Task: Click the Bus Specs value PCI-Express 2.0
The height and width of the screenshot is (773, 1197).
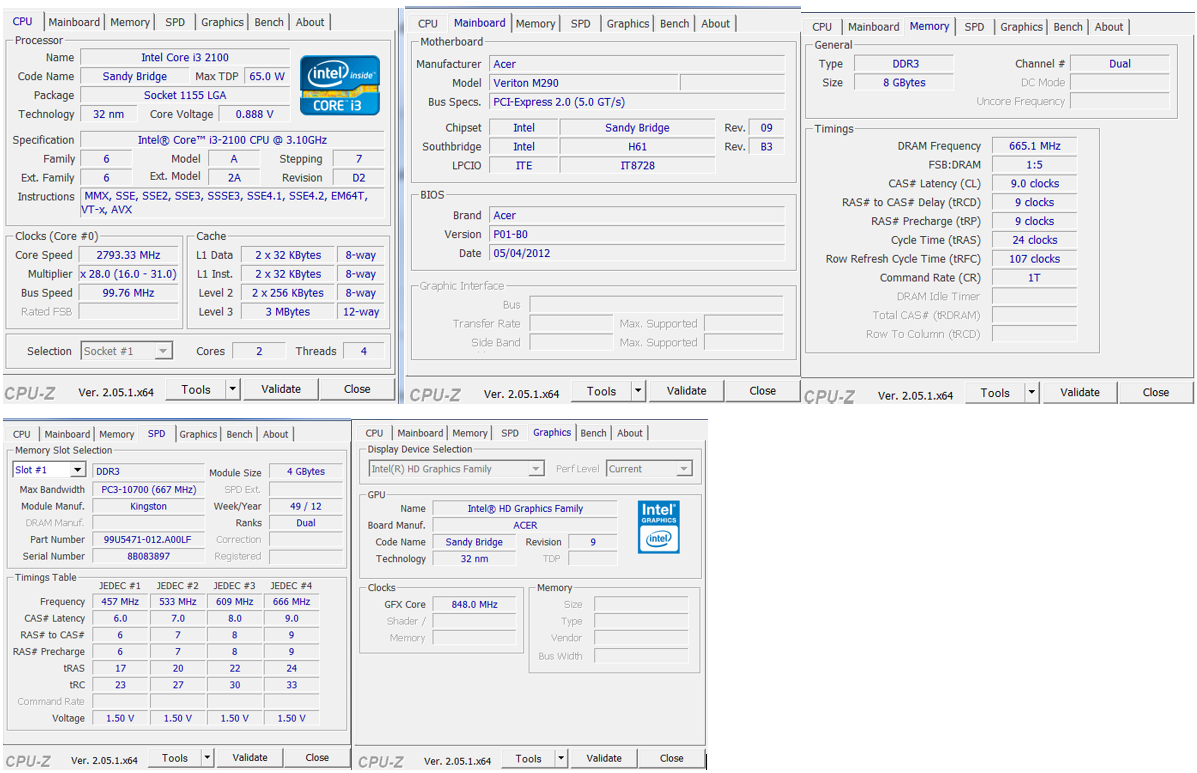Action: [x=637, y=101]
